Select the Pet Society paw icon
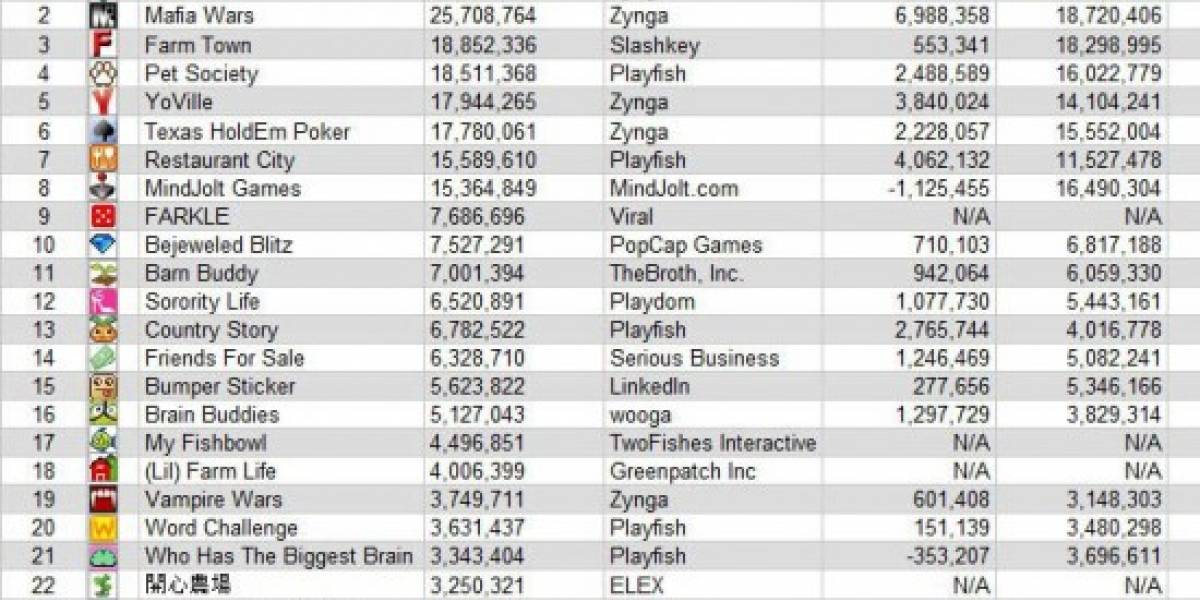This screenshot has width=1200, height=600. (x=103, y=73)
